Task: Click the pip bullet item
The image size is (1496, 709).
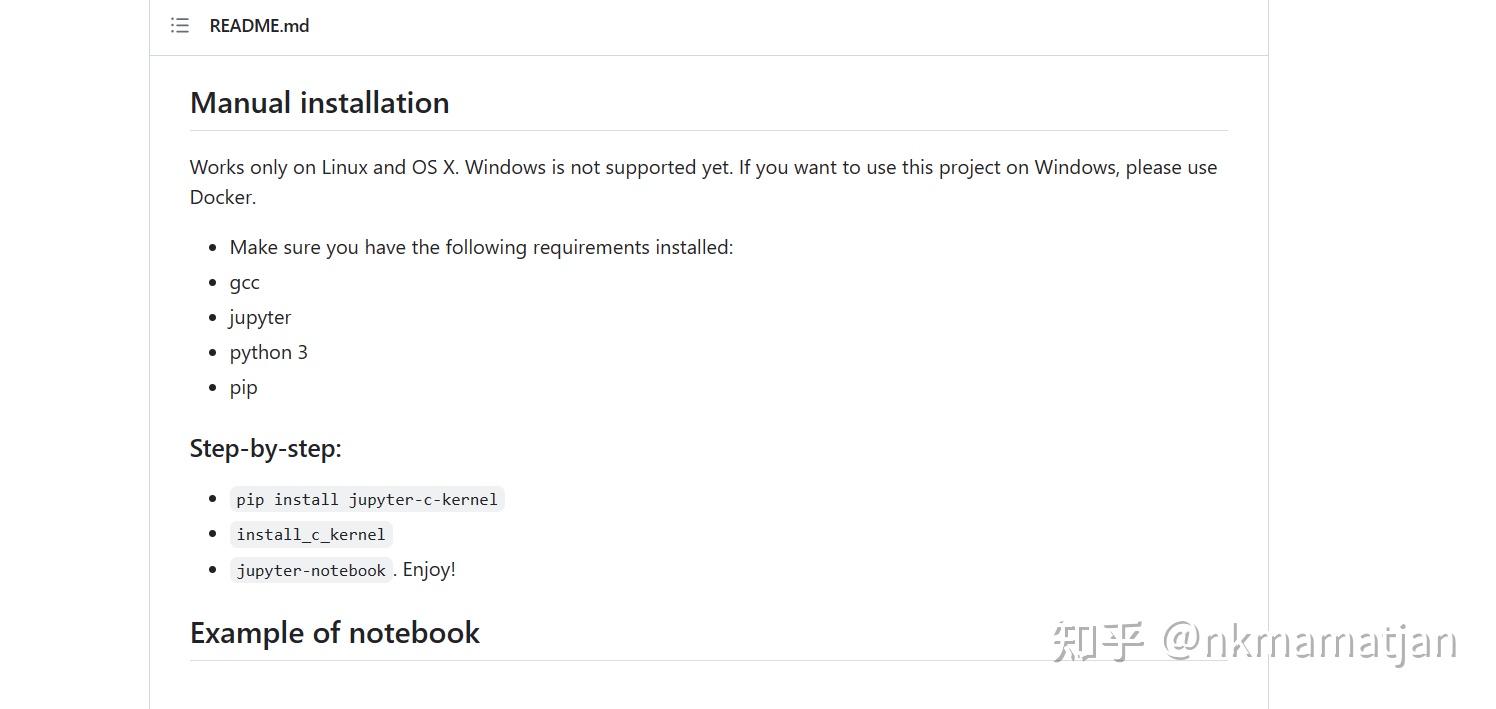Action: (x=243, y=387)
